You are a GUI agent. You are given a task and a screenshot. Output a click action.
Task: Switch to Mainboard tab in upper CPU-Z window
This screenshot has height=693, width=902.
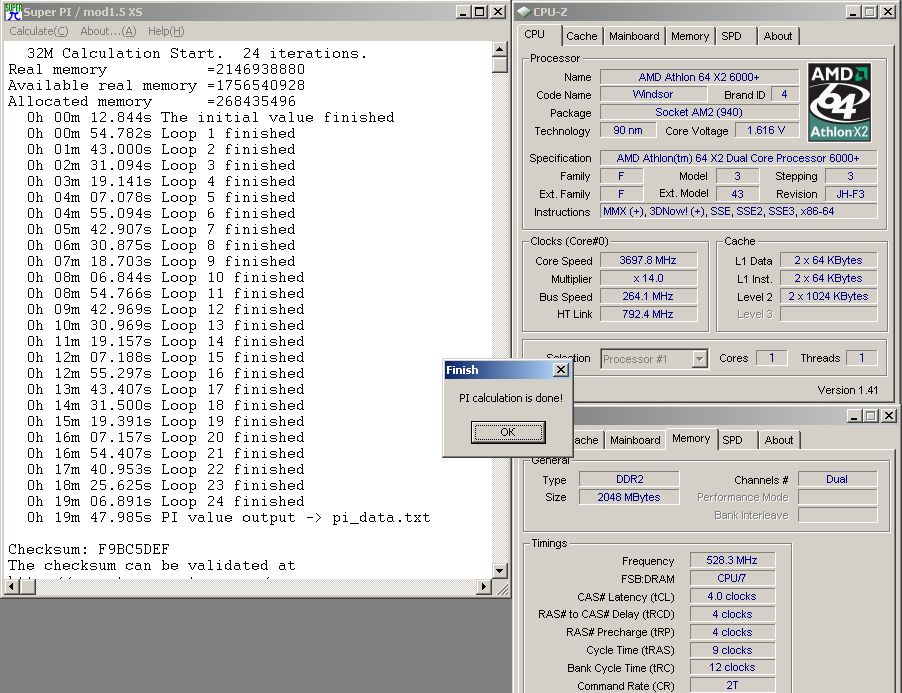[x=634, y=36]
